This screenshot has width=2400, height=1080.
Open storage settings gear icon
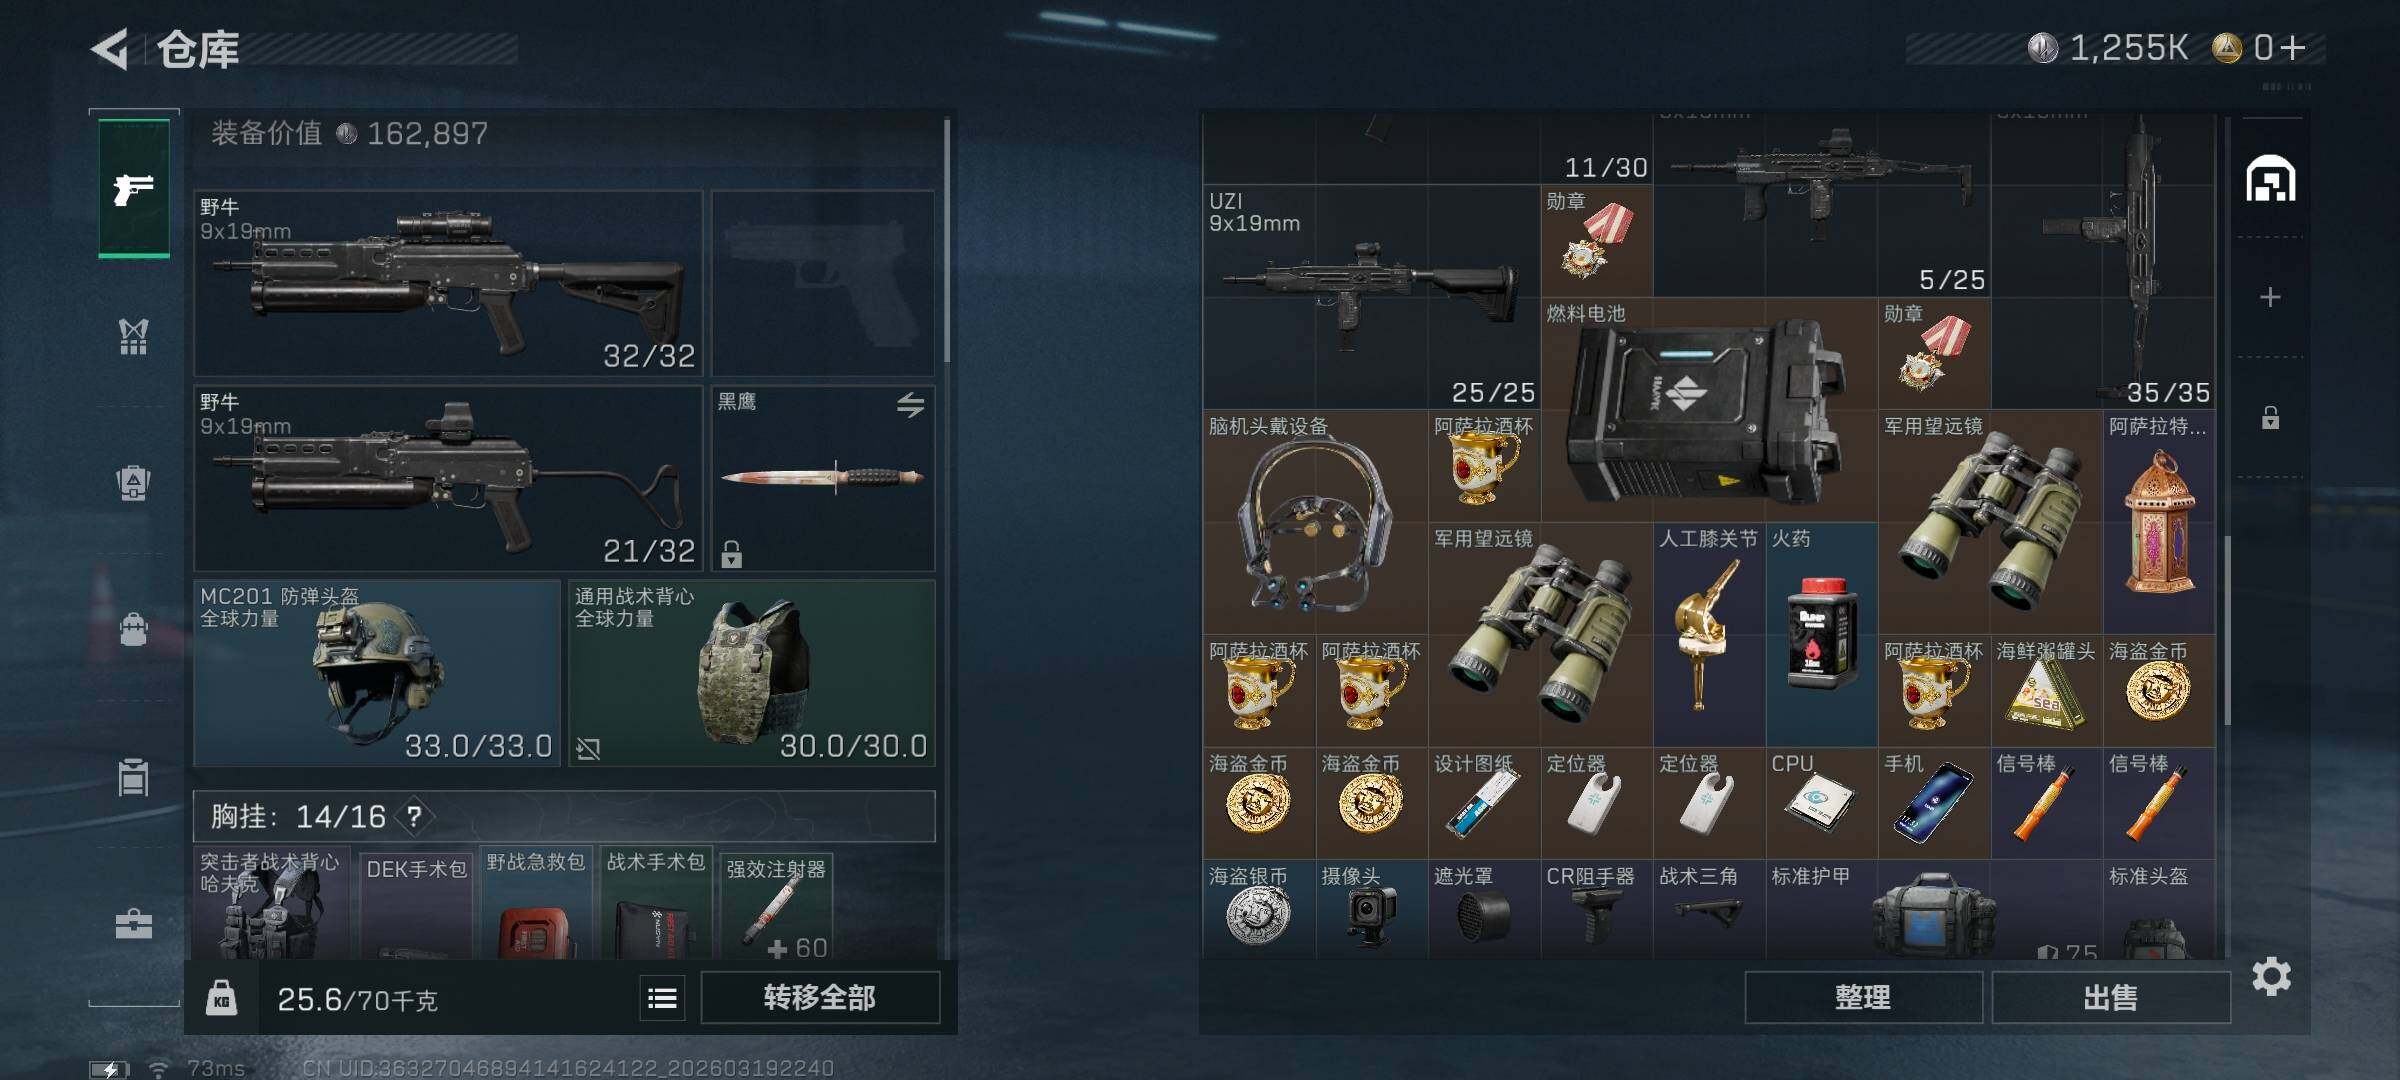pyautogui.click(x=2271, y=976)
